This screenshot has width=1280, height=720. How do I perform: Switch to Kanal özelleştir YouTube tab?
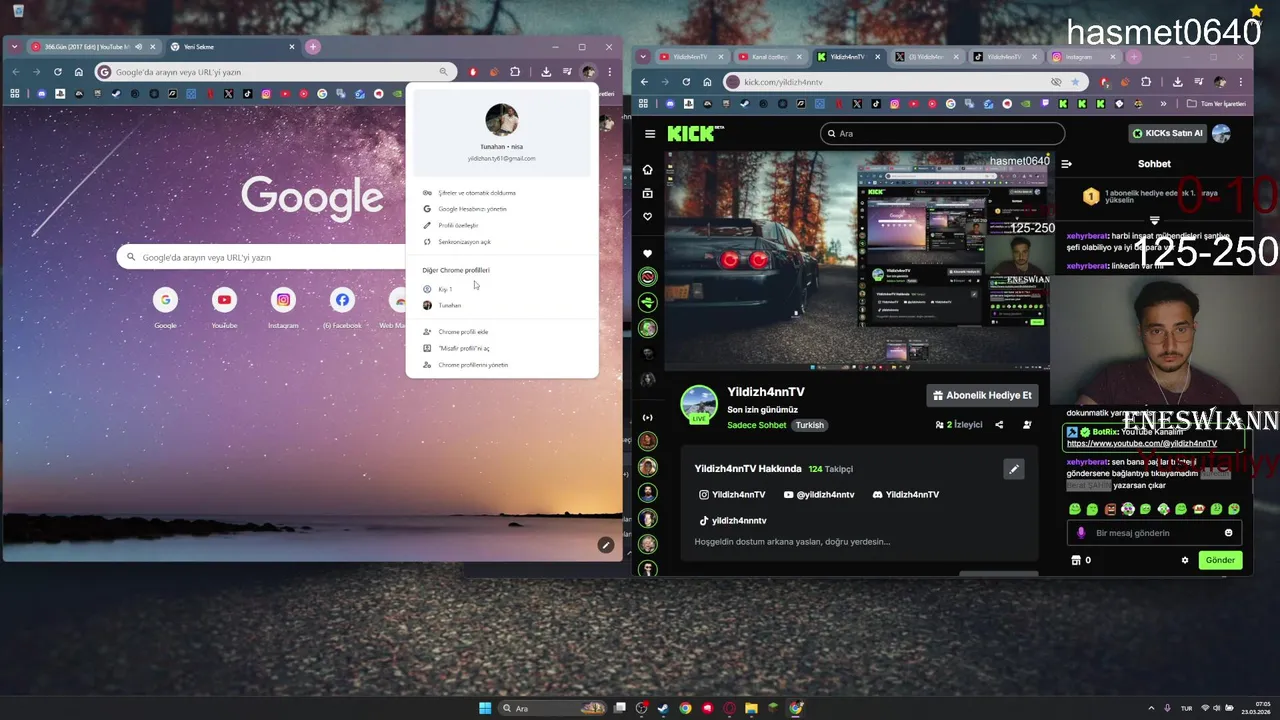click(x=770, y=57)
